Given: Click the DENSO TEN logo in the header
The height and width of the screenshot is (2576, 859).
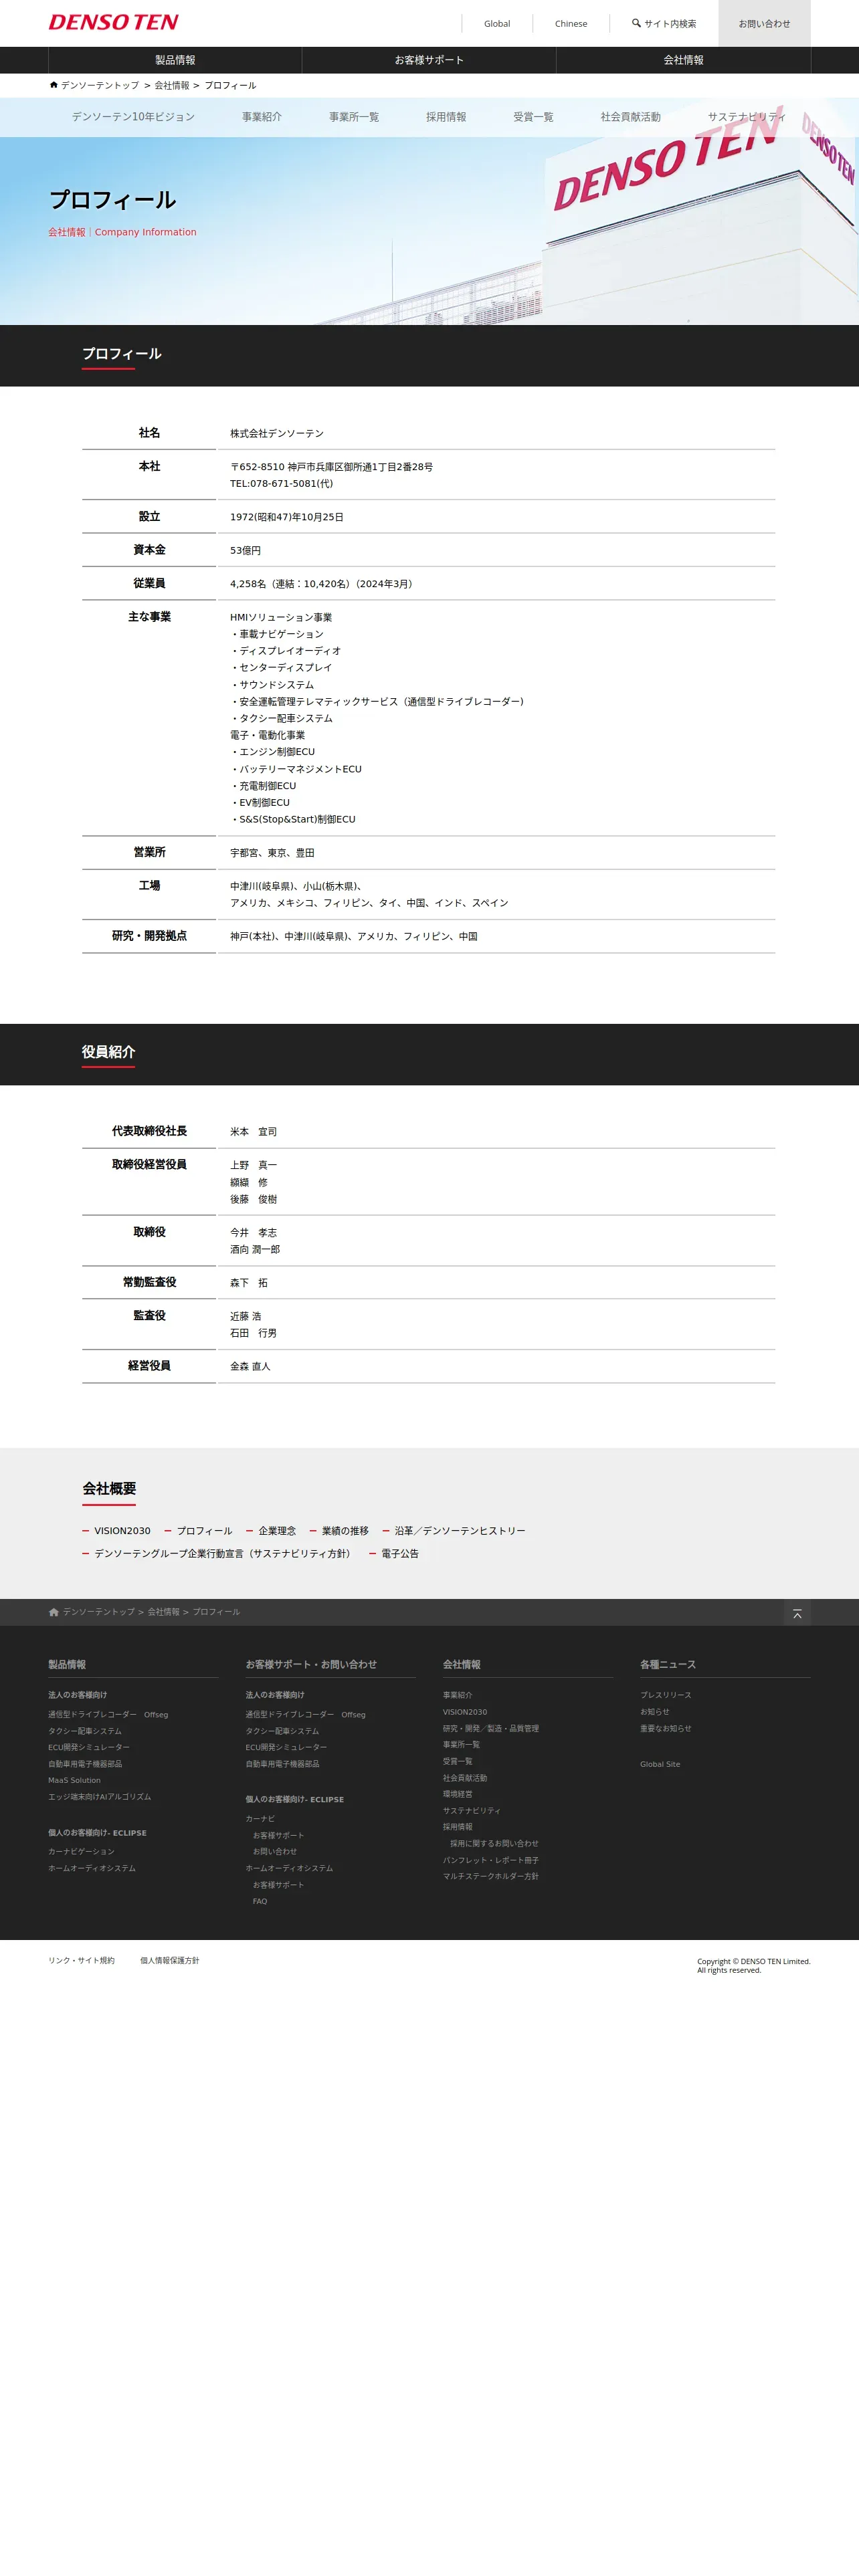Looking at the screenshot, I should click(x=113, y=22).
